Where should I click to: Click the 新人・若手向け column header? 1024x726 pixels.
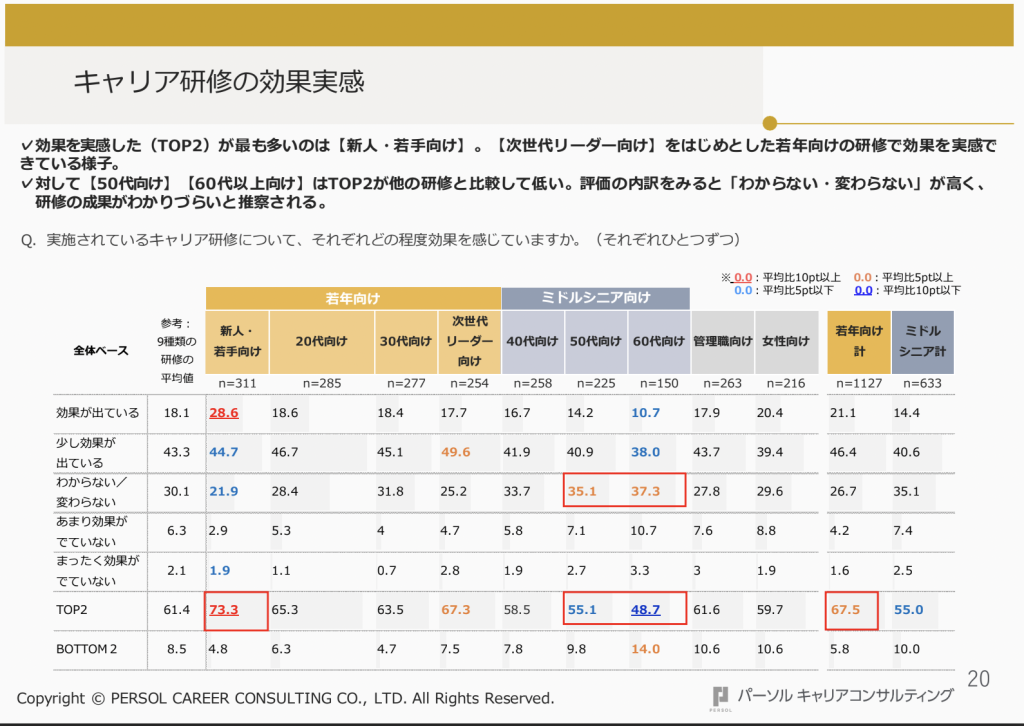[x=236, y=340]
